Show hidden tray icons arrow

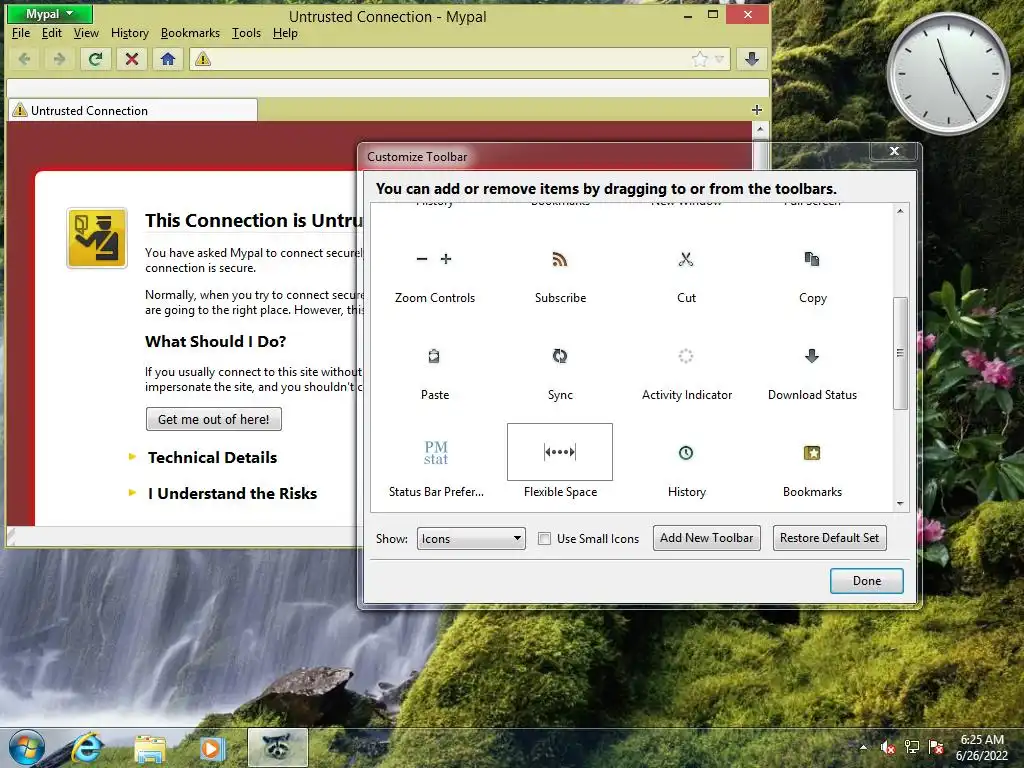coord(863,748)
